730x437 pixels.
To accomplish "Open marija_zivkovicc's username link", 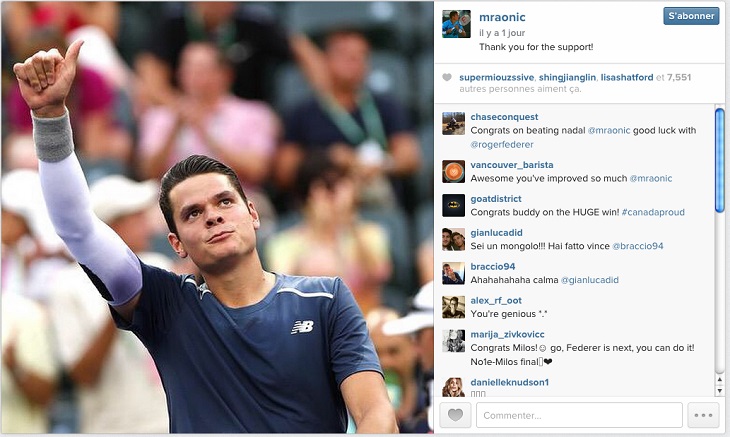I will (x=507, y=334).
